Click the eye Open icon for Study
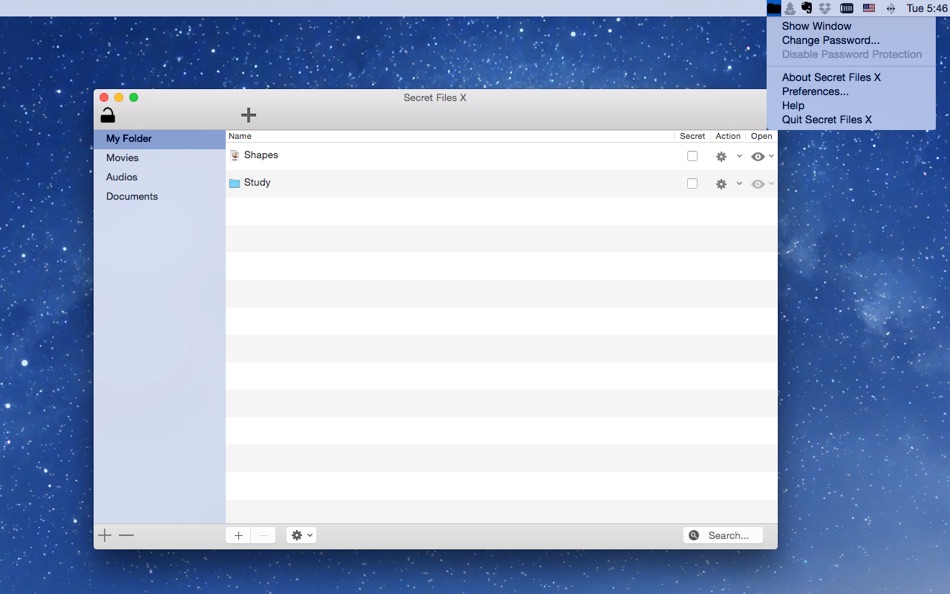Viewport: 950px width, 594px height. click(757, 184)
